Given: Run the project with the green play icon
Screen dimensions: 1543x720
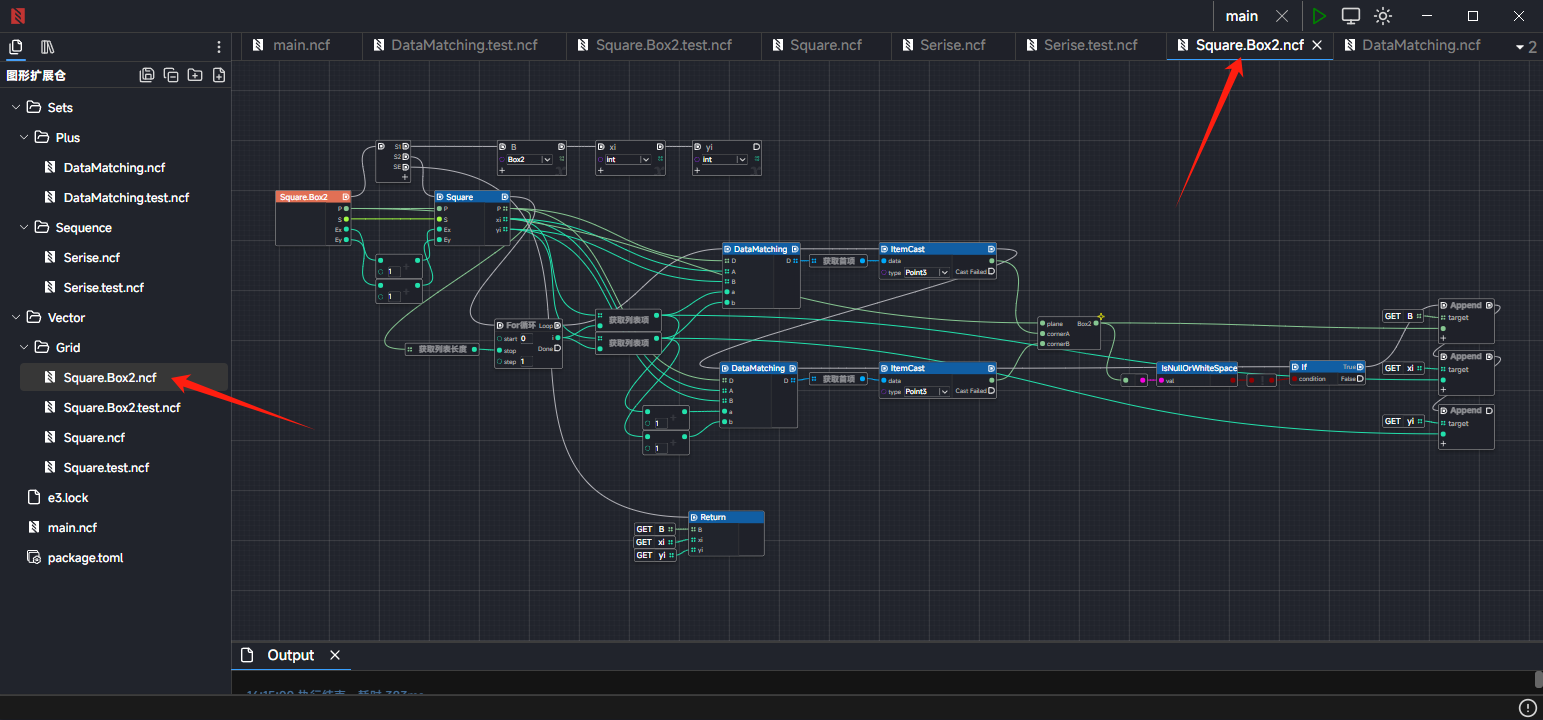Looking at the screenshot, I should (x=1319, y=16).
